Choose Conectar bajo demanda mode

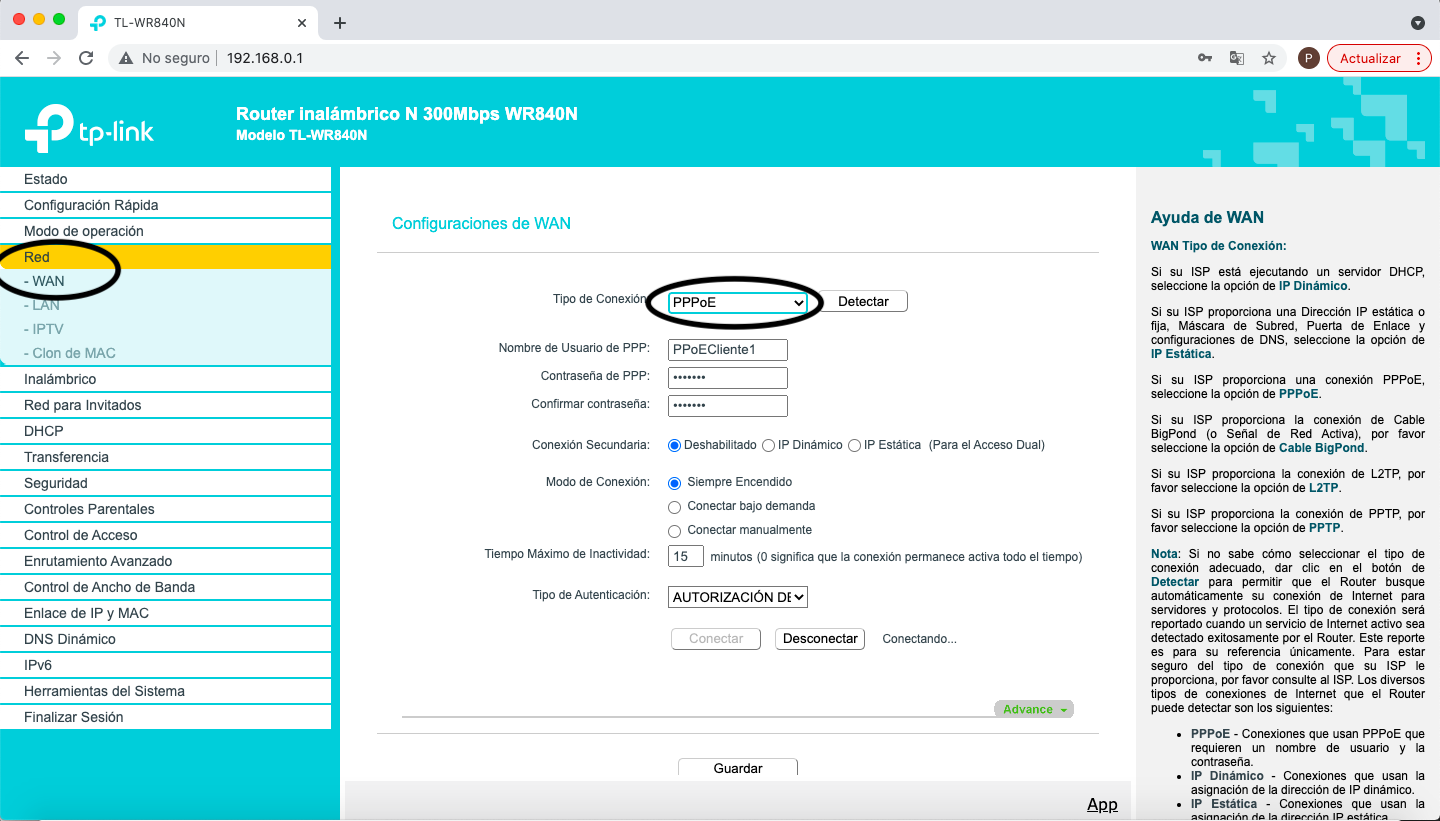click(x=675, y=507)
